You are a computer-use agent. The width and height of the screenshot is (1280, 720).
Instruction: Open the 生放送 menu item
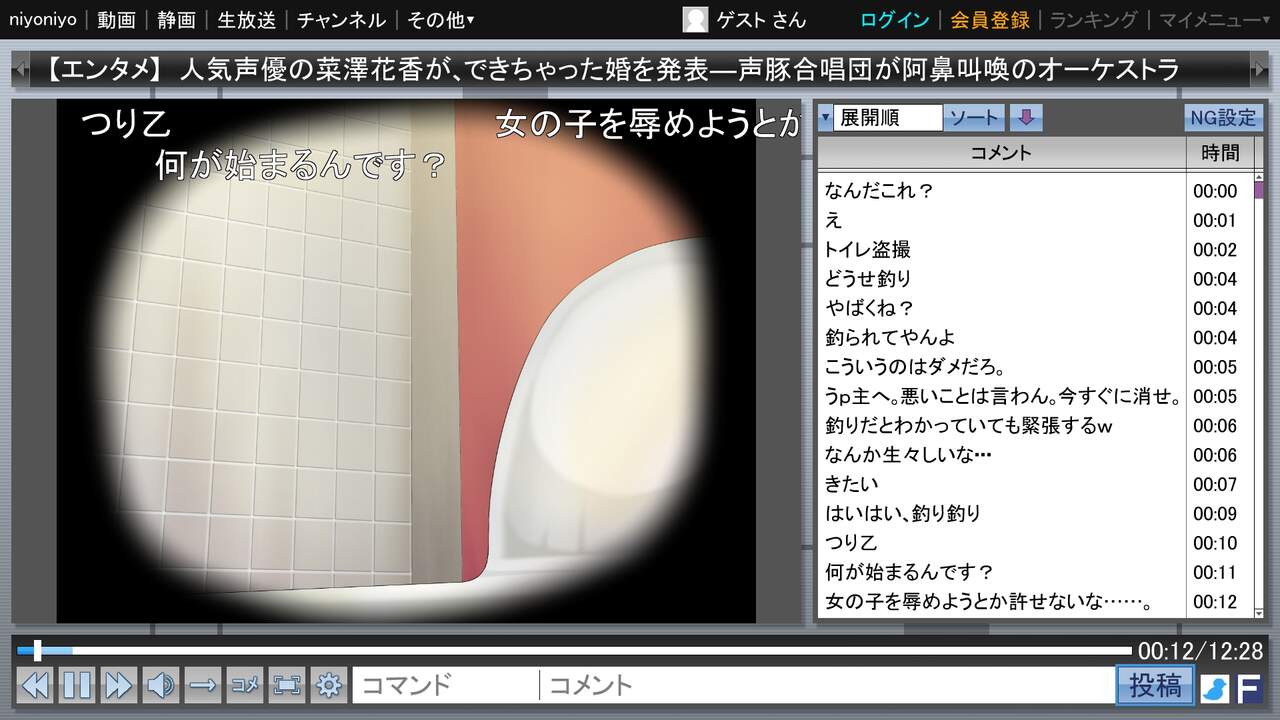[246, 20]
